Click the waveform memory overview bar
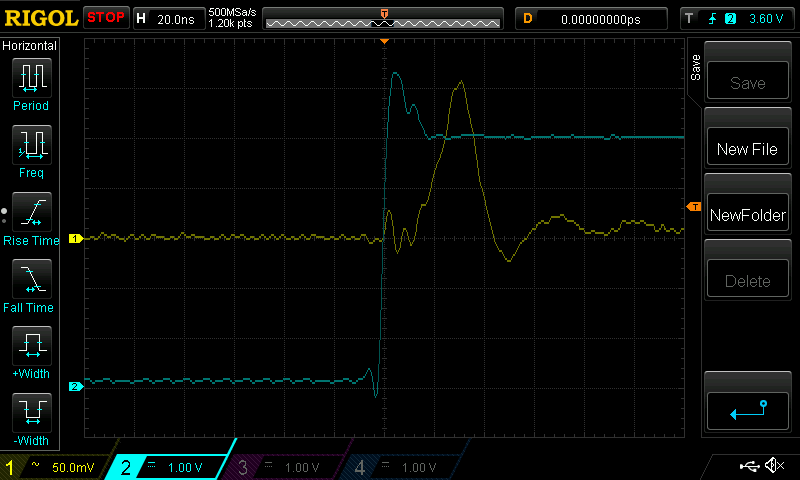The height and width of the screenshot is (480, 800). pyautogui.click(x=383, y=20)
